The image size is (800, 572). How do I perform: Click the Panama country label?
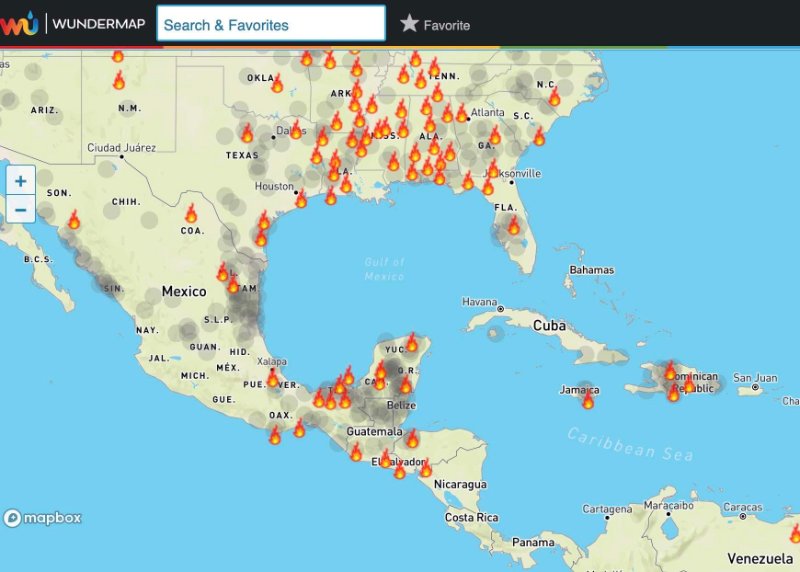533,542
